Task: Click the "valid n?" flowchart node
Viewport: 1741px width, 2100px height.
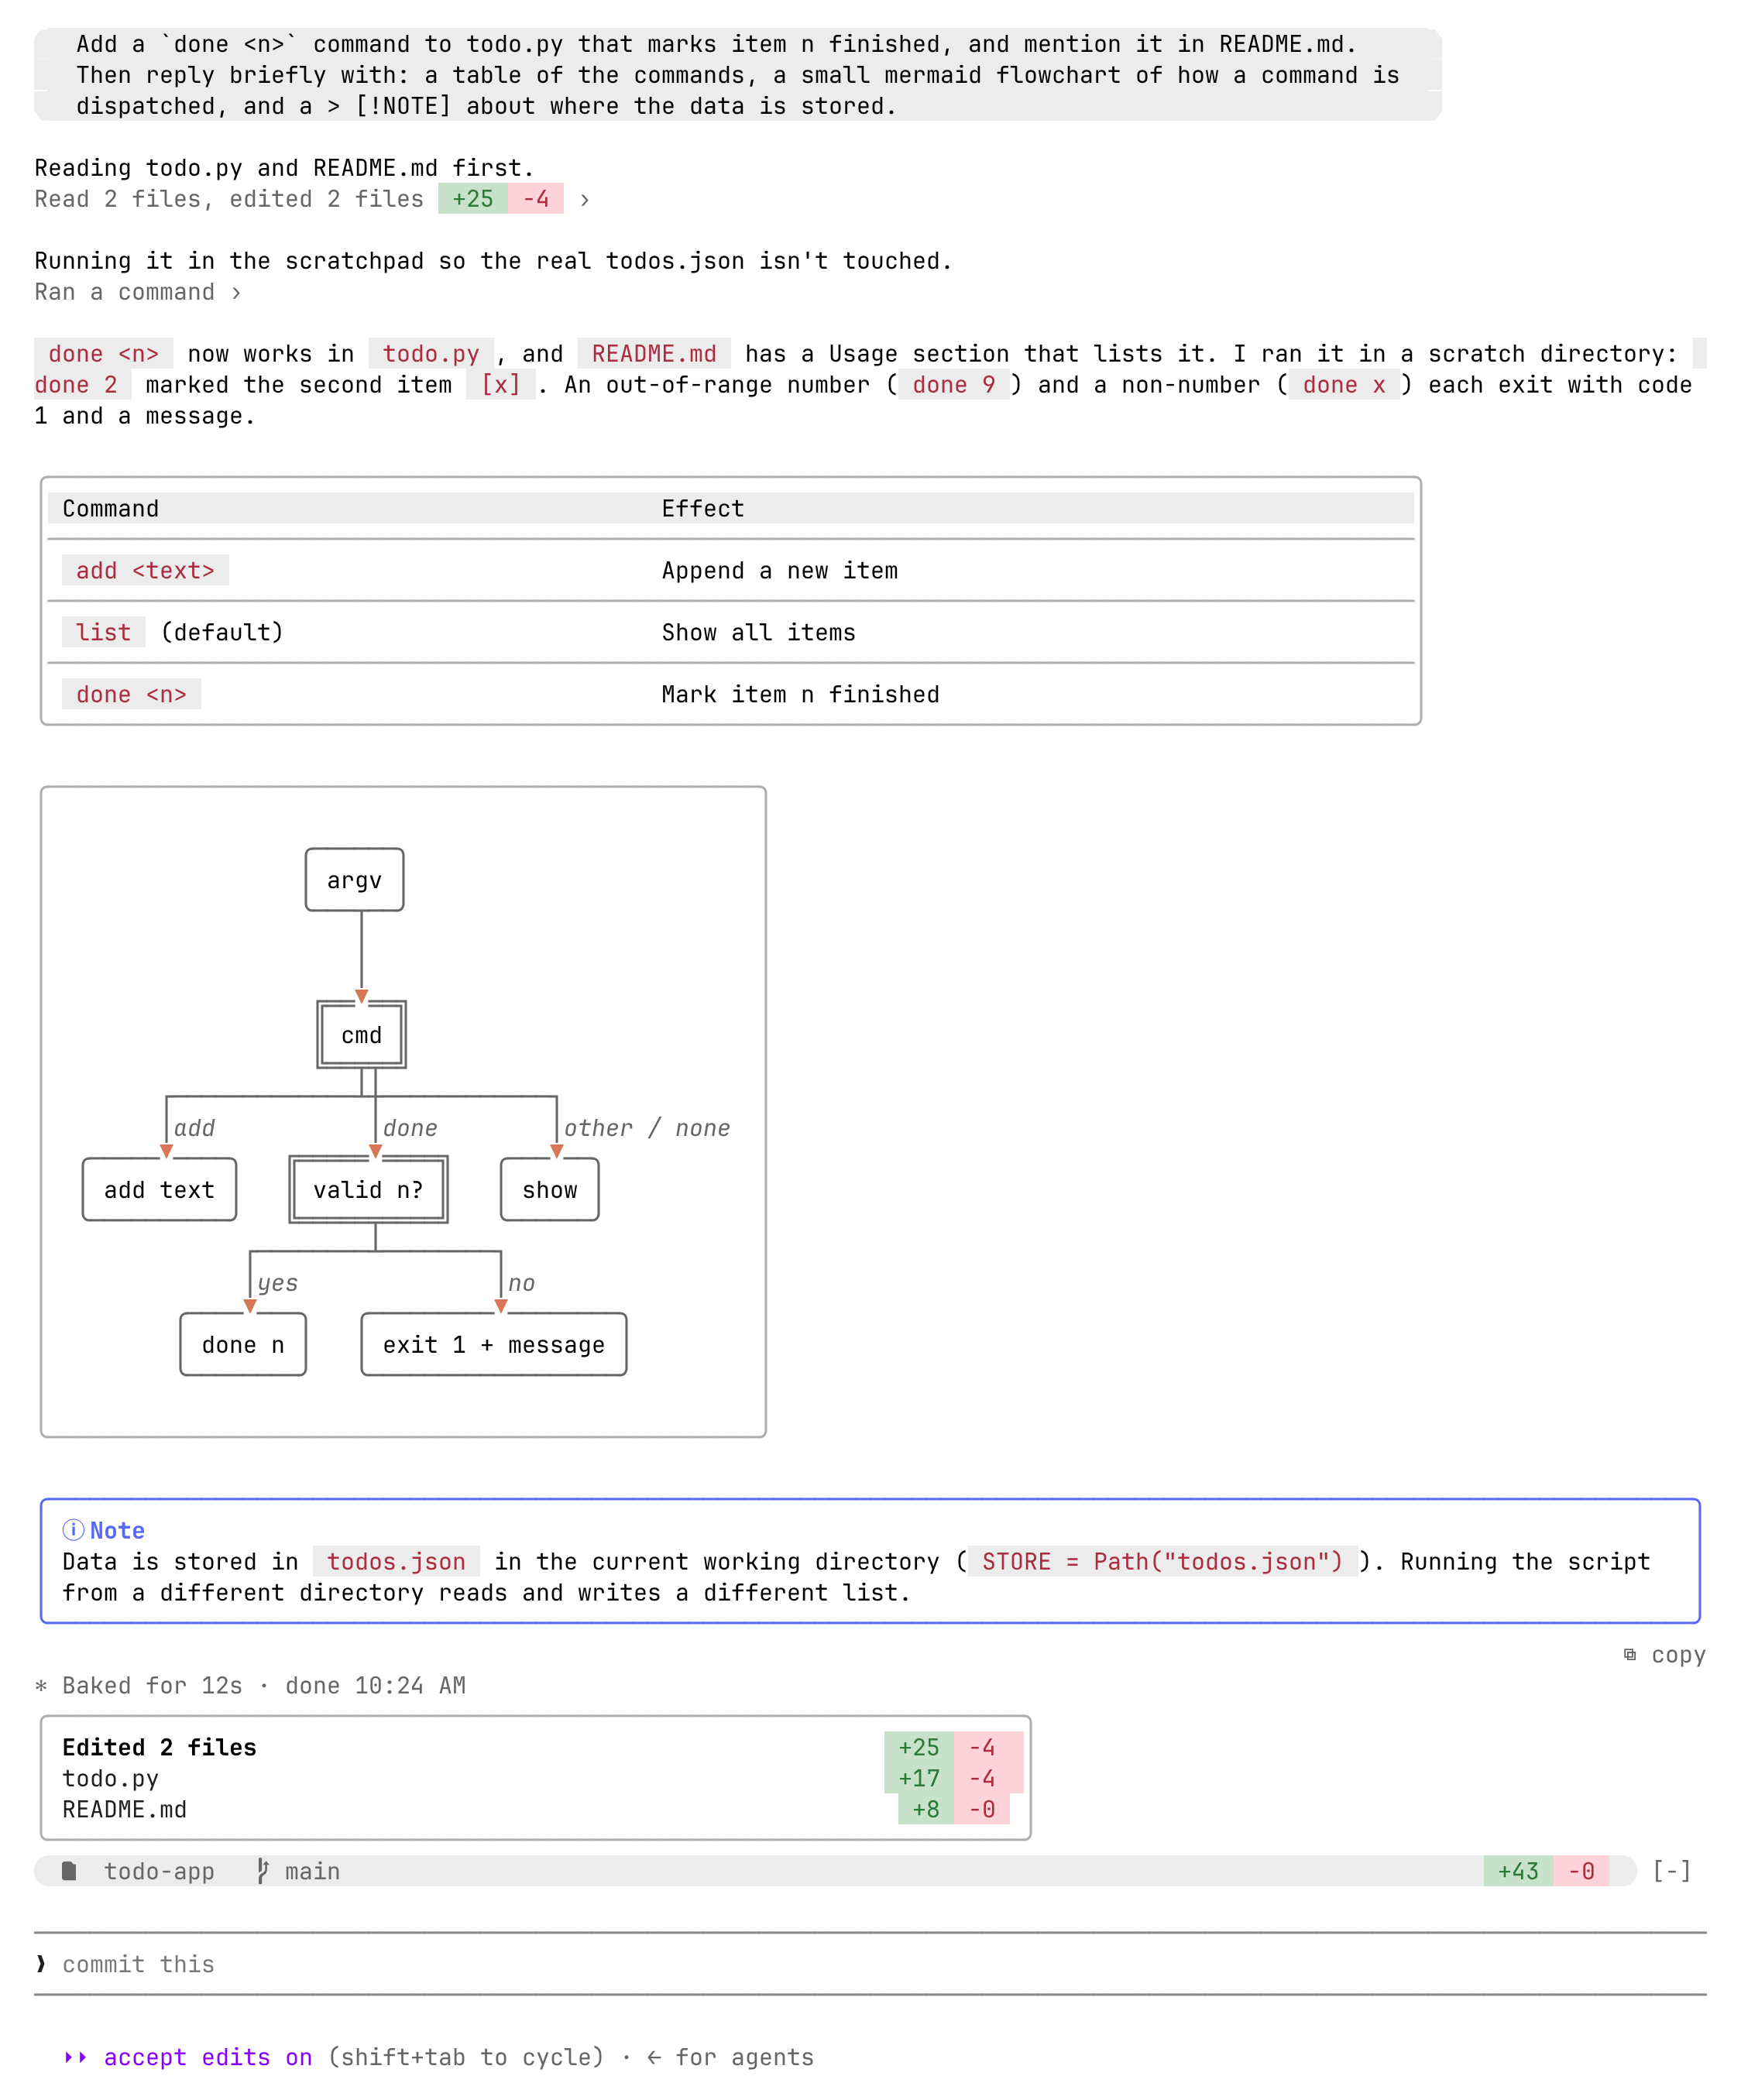Action: pyautogui.click(x=369, y=1190)
